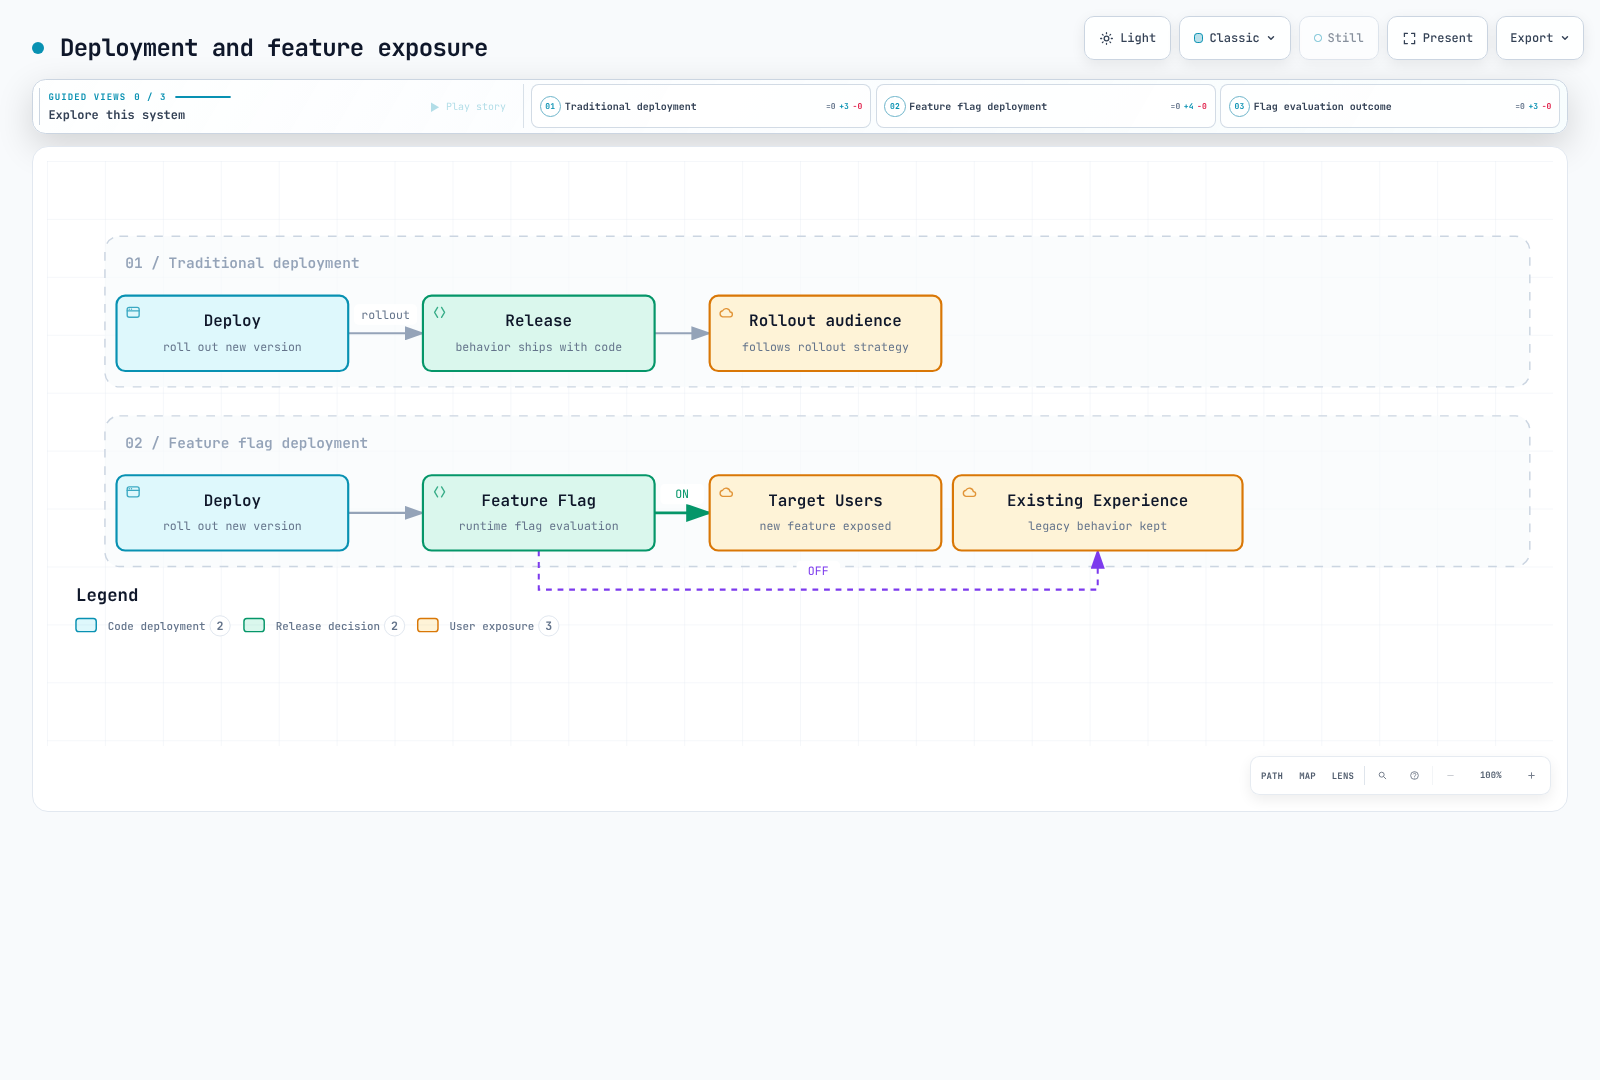Click the window icon on Deploy node in Feature flag deployment
This screenshot has width=1600, height=1080.
pos(133,492)
